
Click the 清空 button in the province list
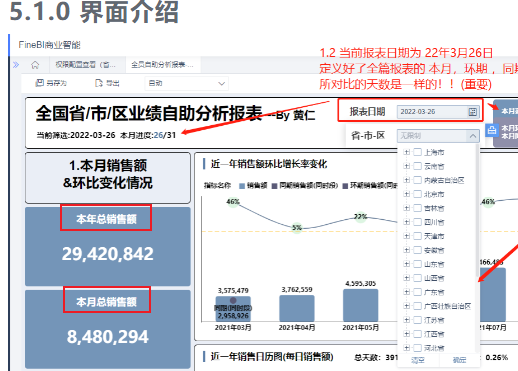[x=418, y=360]
